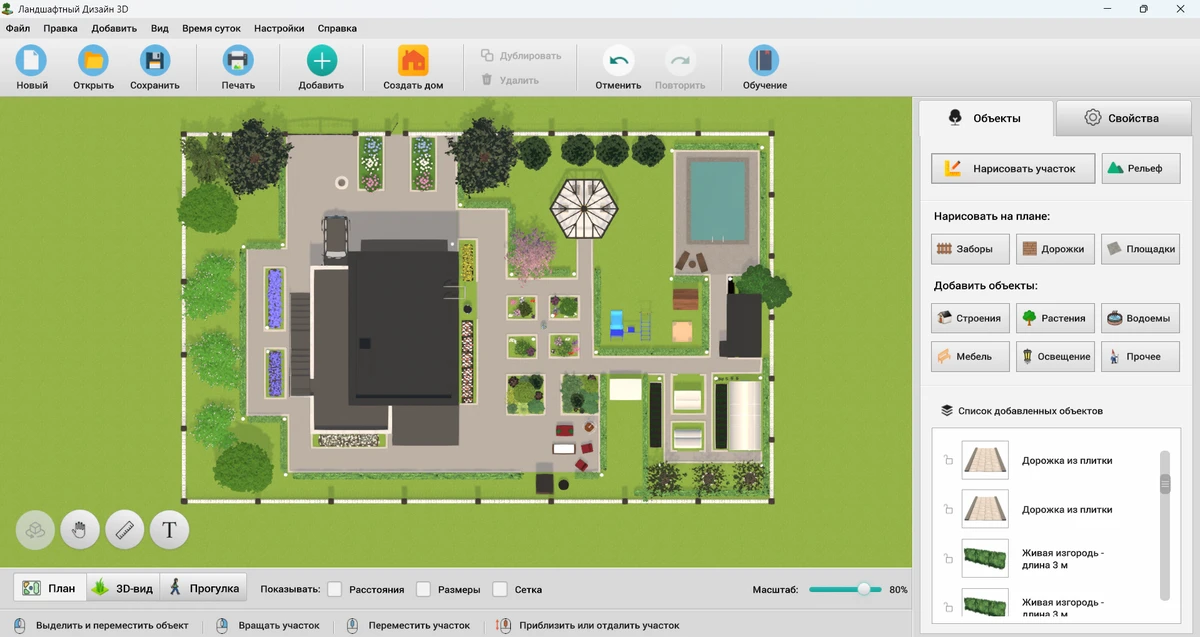
Task: Open a project with the Открыть icon
Action: pos(93,62)
